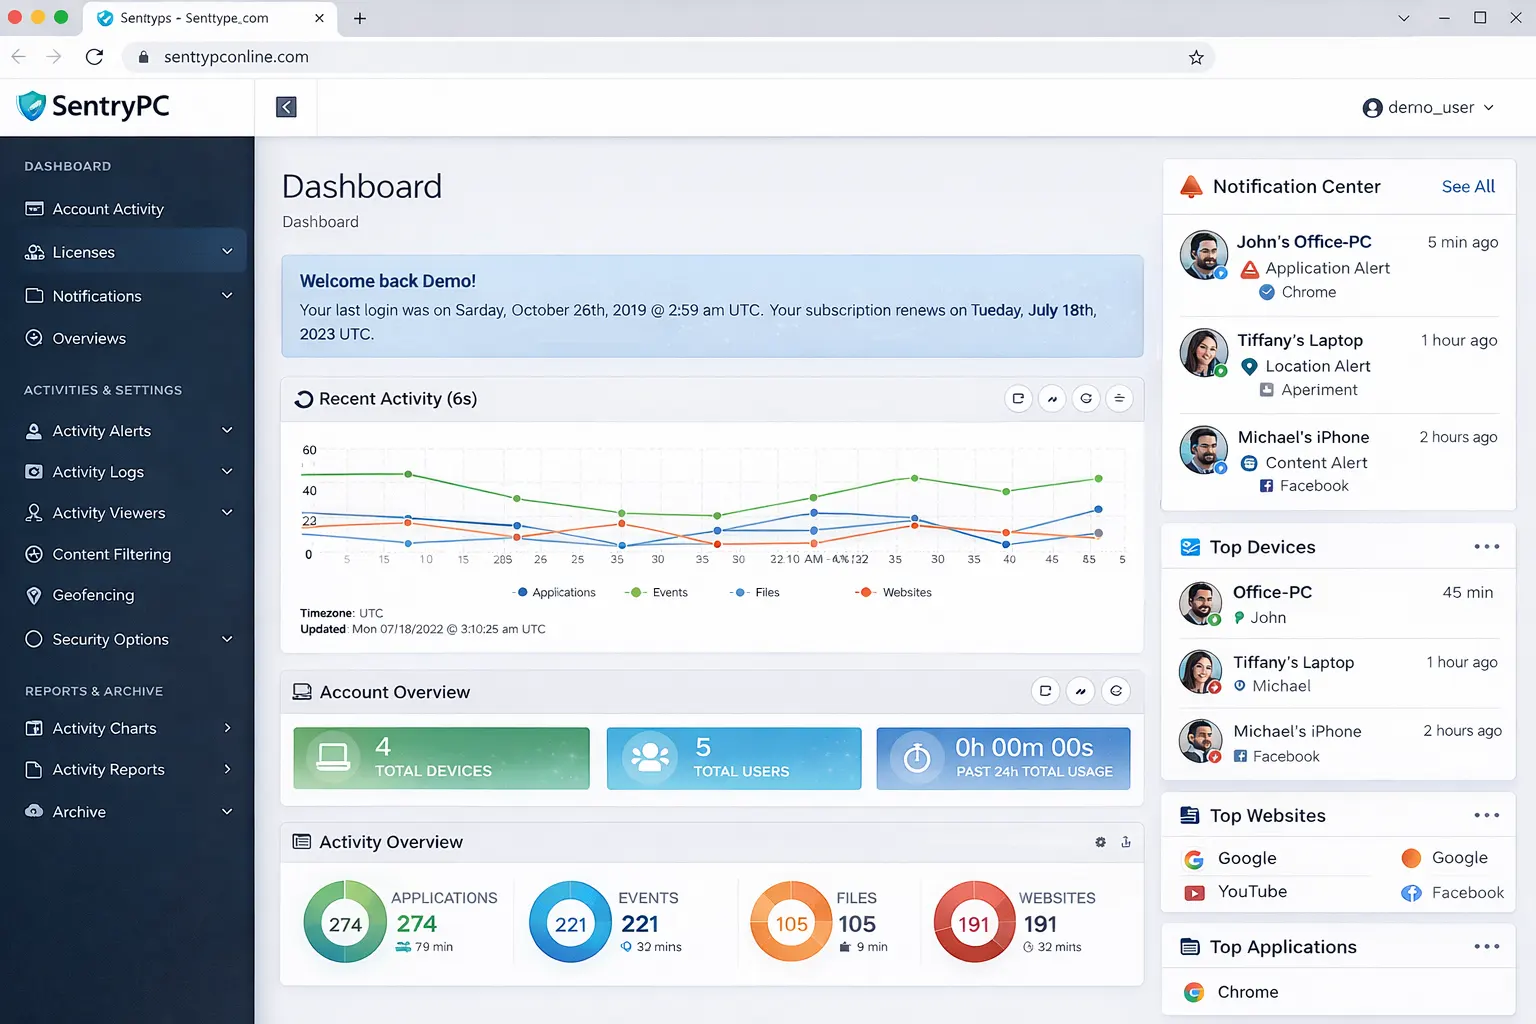Open Geofencing from the sidebar
Image resolution: width=1536 pixels, height=1024 pixels.
92,595
